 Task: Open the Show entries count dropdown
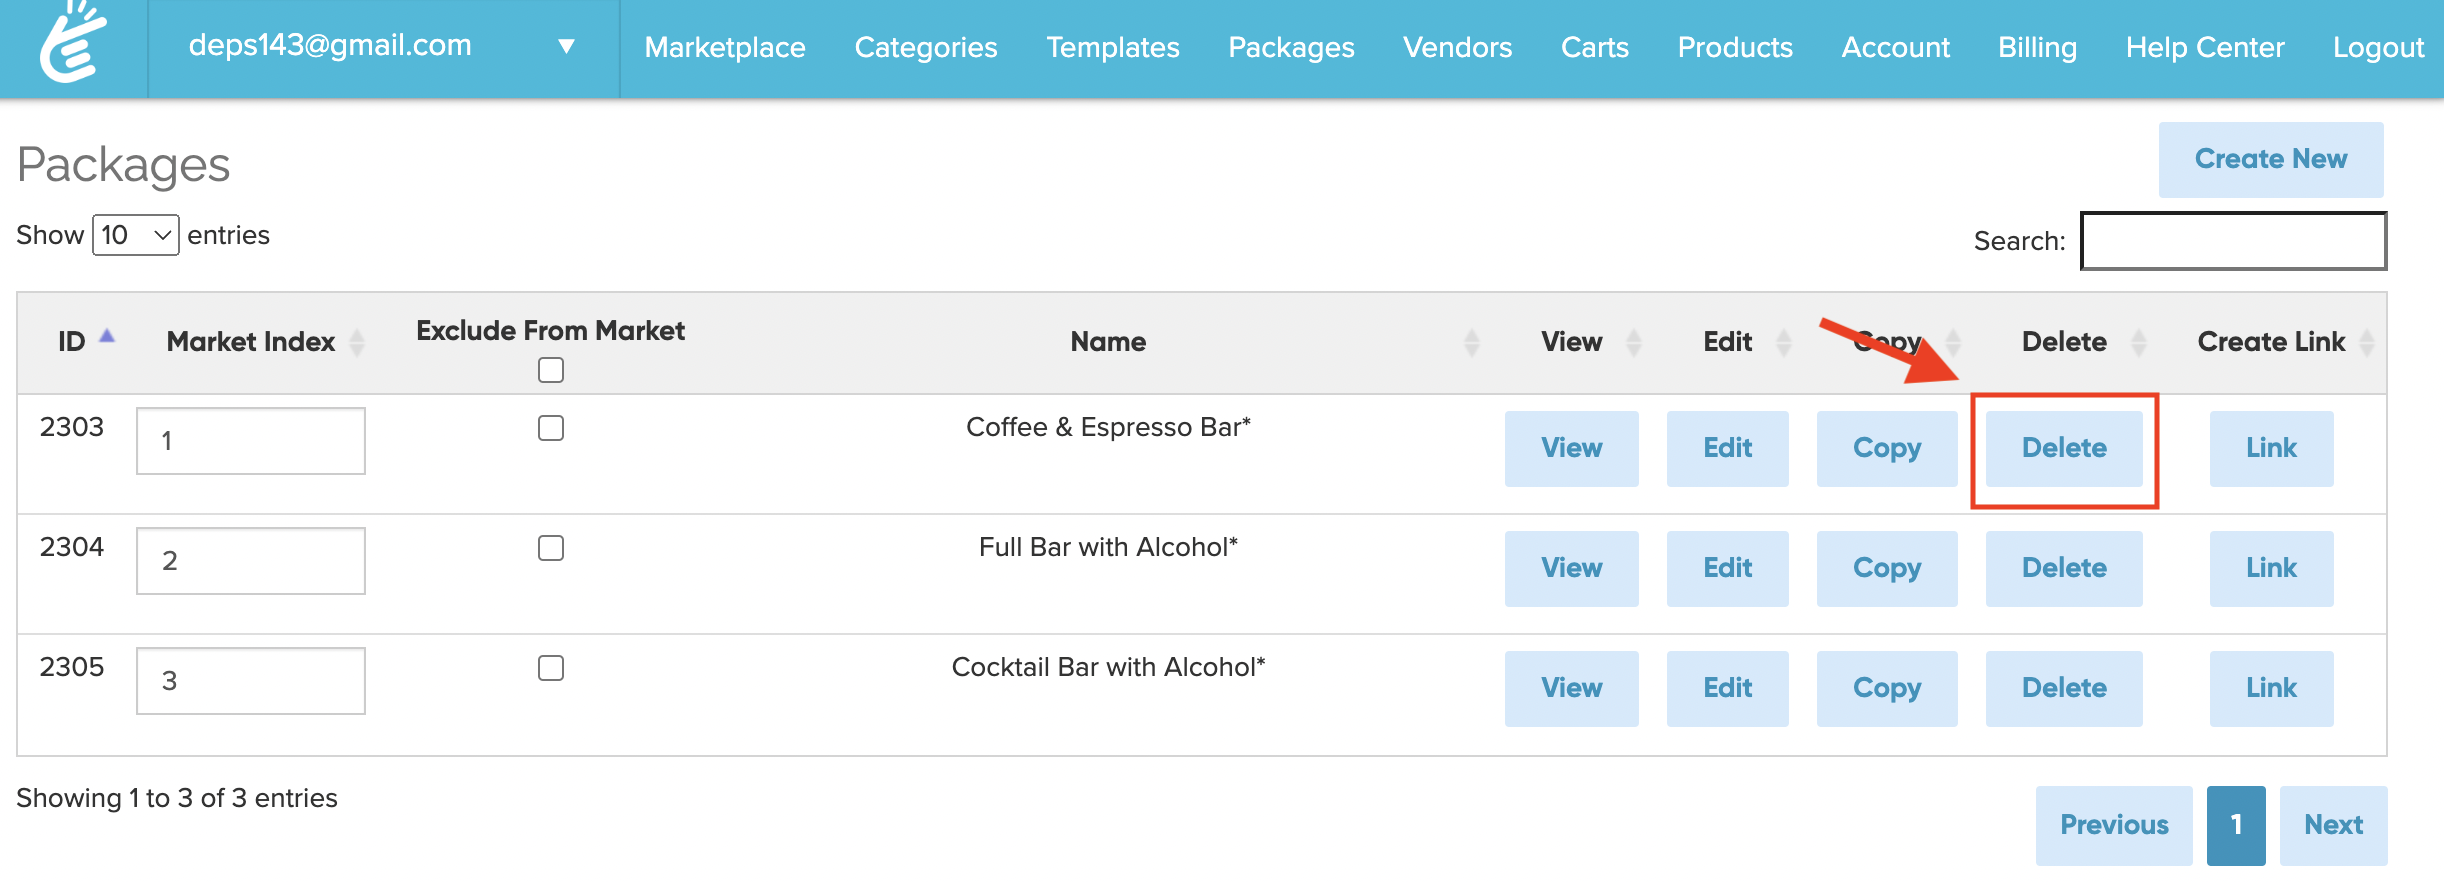point(136,235)
